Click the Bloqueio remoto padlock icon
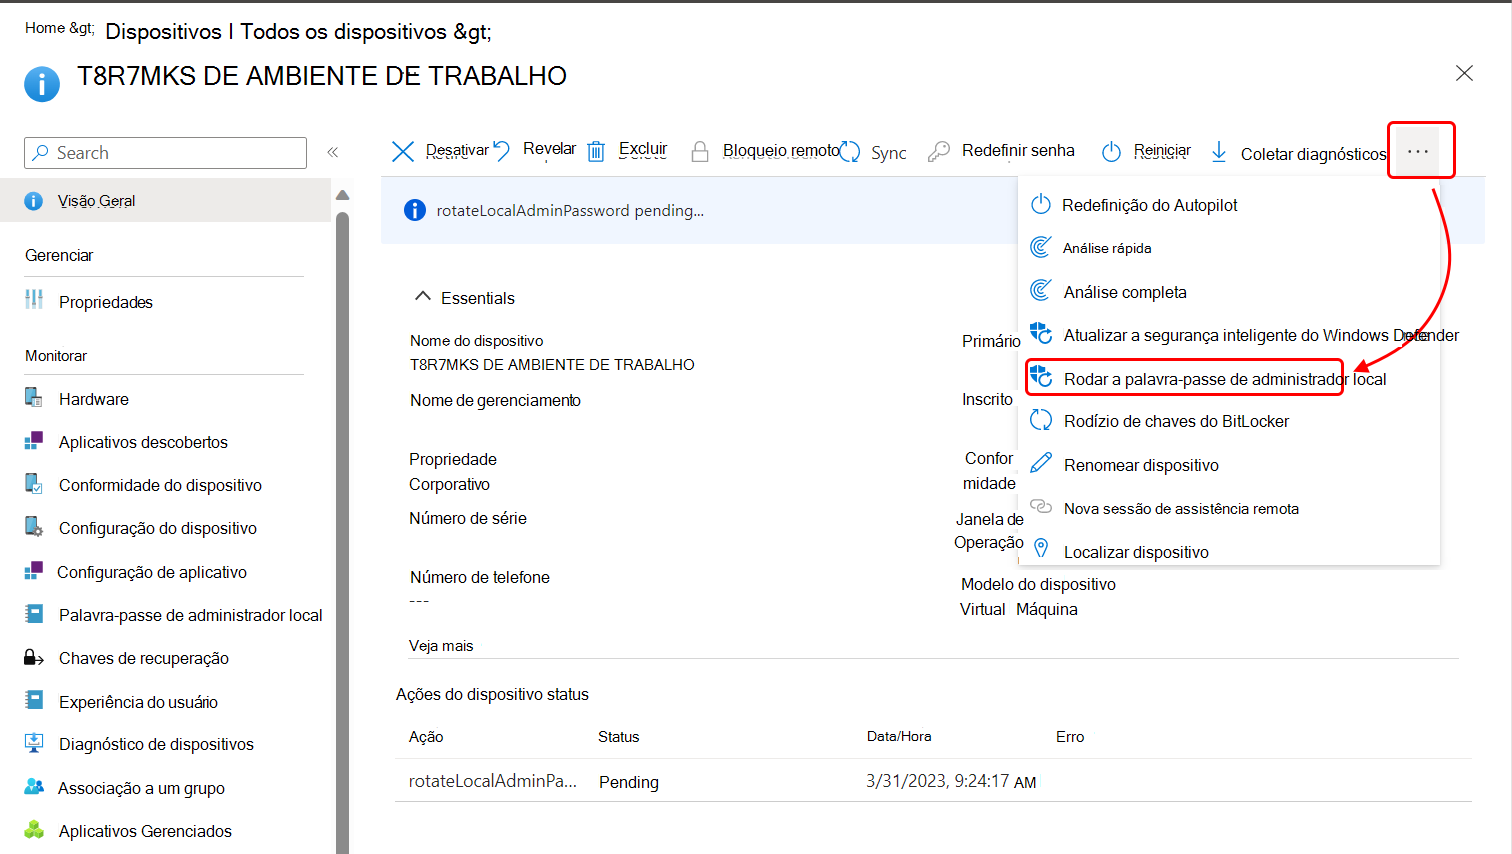Viewport: 1512px width, 854px height. [701, 151]
